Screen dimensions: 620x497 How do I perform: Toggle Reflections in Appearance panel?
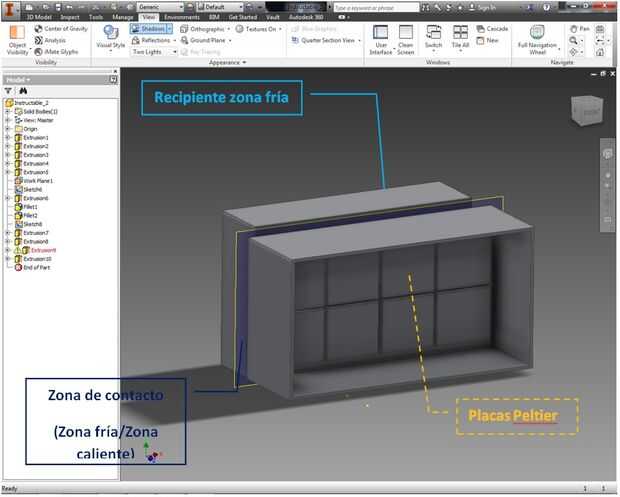tap(151, 40)
